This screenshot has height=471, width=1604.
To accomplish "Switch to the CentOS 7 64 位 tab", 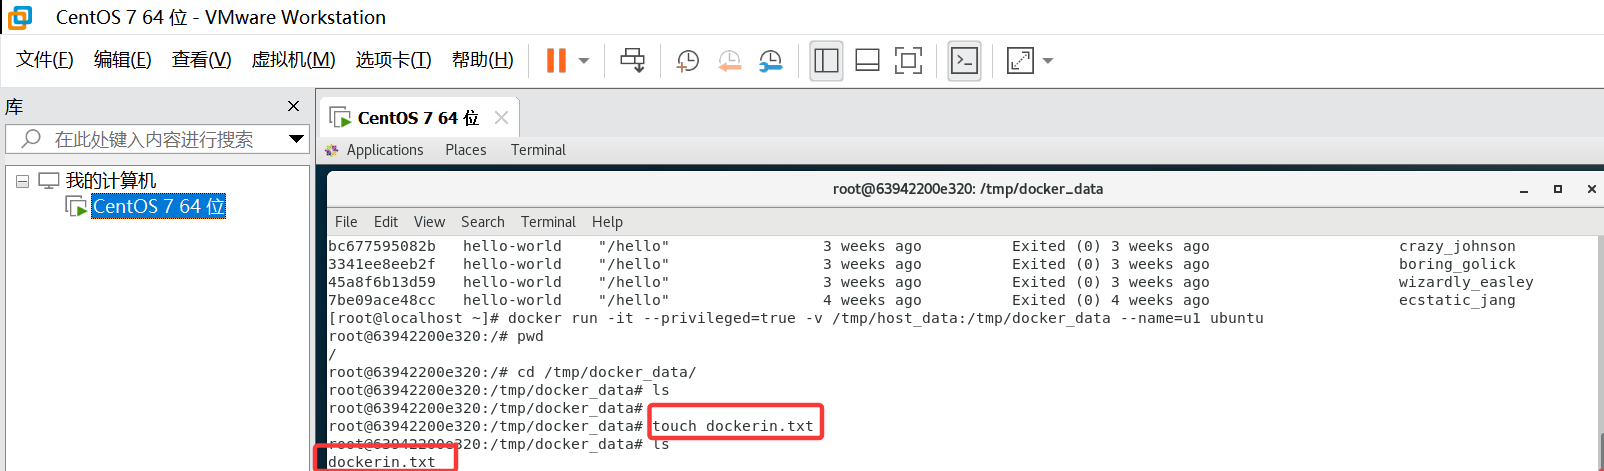I will tap(418, 118).
